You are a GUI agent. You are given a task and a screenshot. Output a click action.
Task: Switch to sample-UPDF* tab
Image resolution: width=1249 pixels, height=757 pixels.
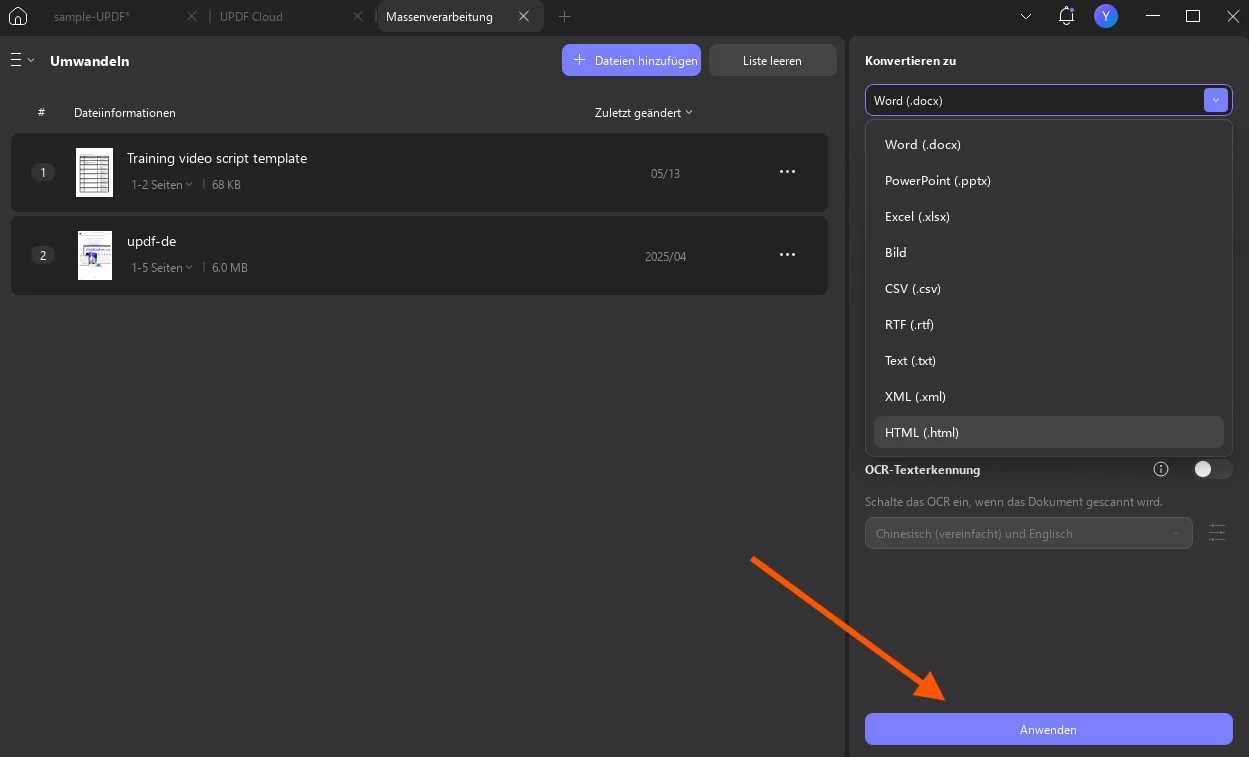click(92, 17)
